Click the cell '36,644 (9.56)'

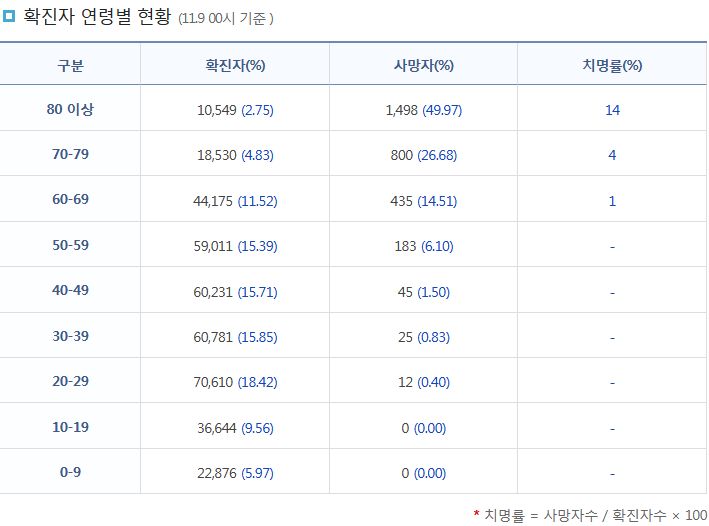point(235,428)
